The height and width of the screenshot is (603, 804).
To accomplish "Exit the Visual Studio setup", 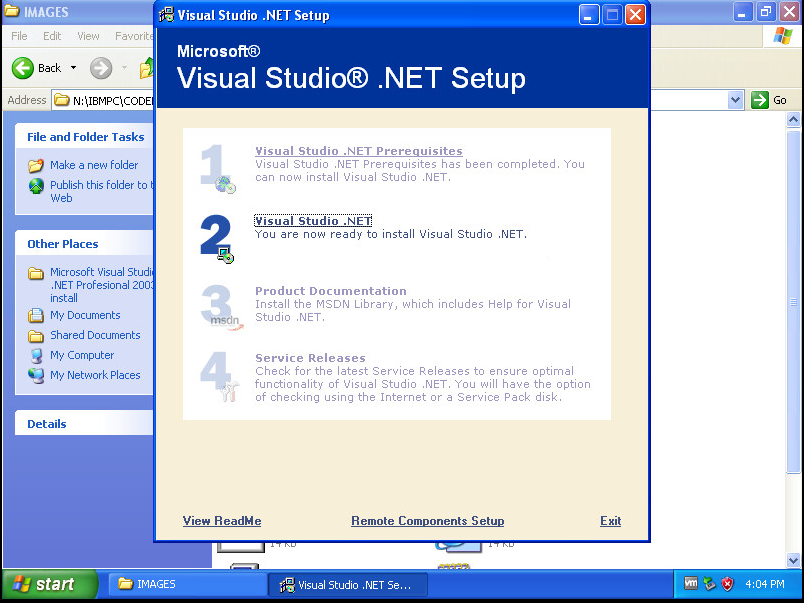I will click(610, 521).
